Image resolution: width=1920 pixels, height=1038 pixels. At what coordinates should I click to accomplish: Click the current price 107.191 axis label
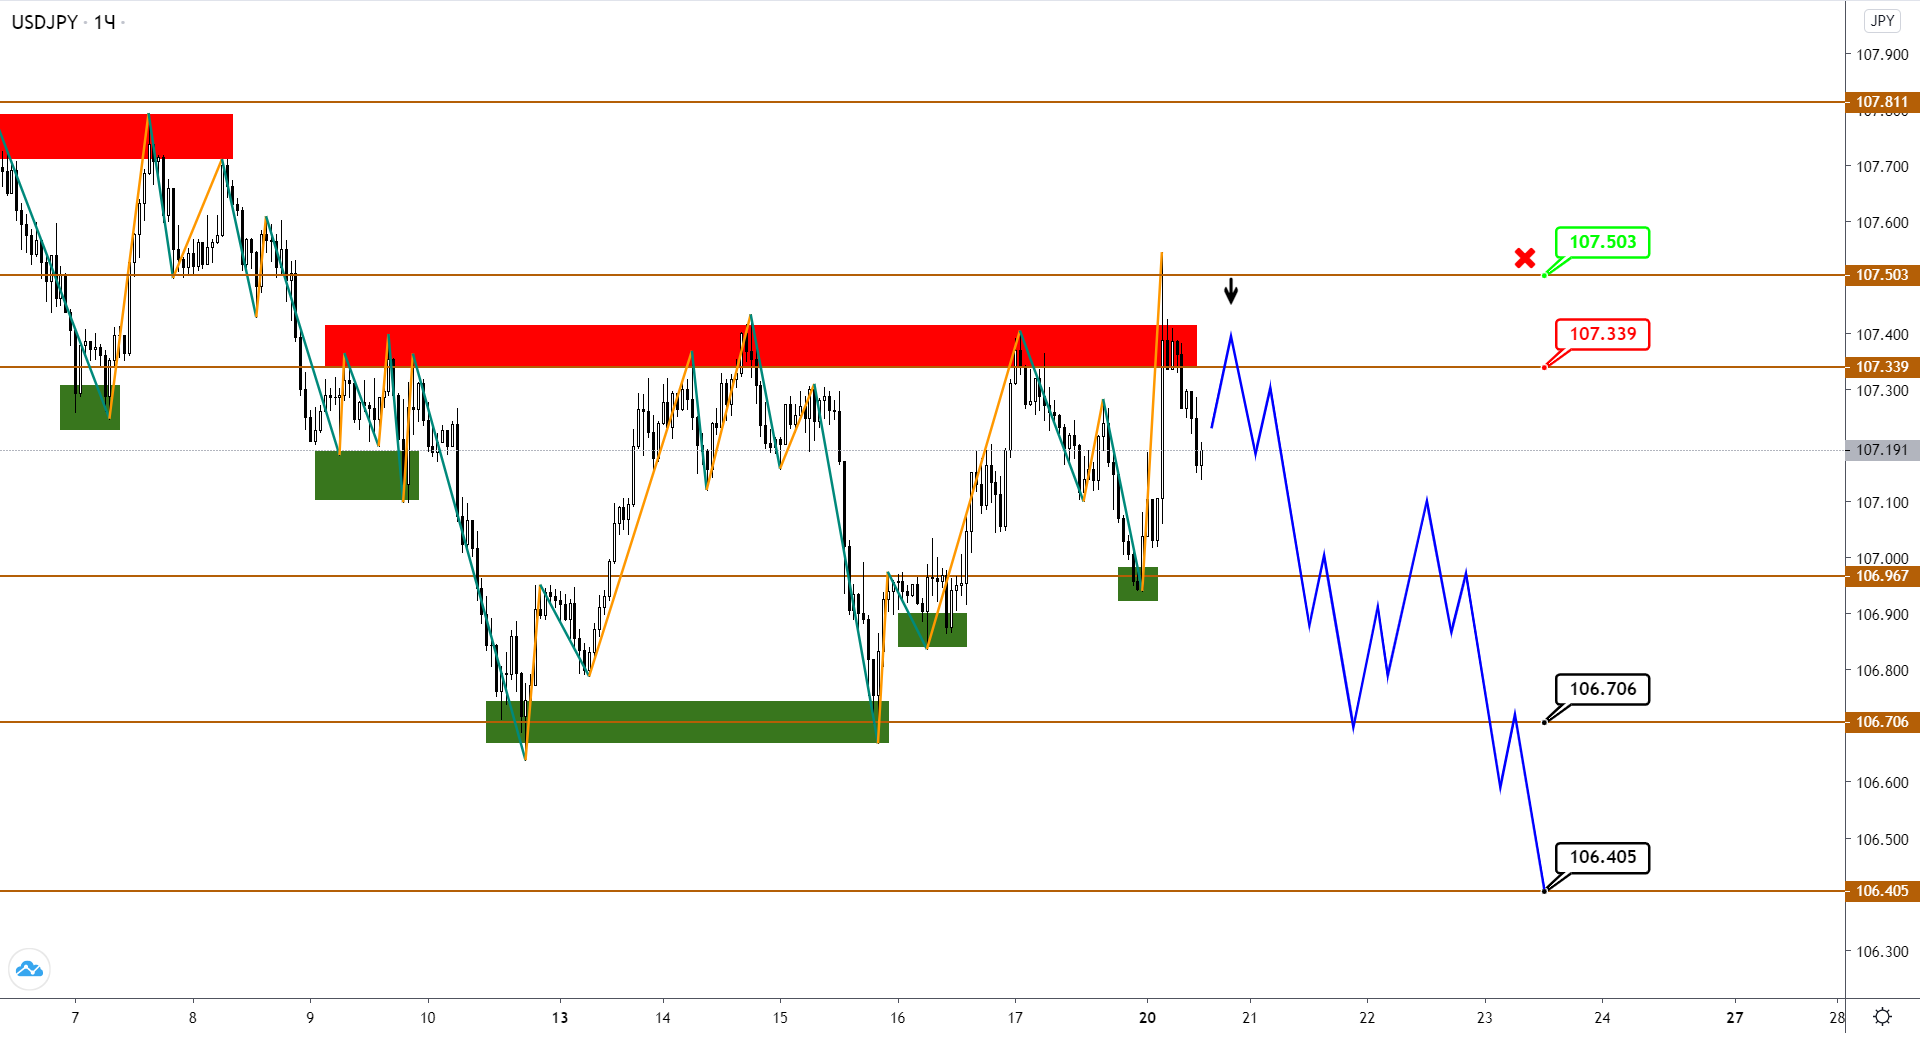1882,450
